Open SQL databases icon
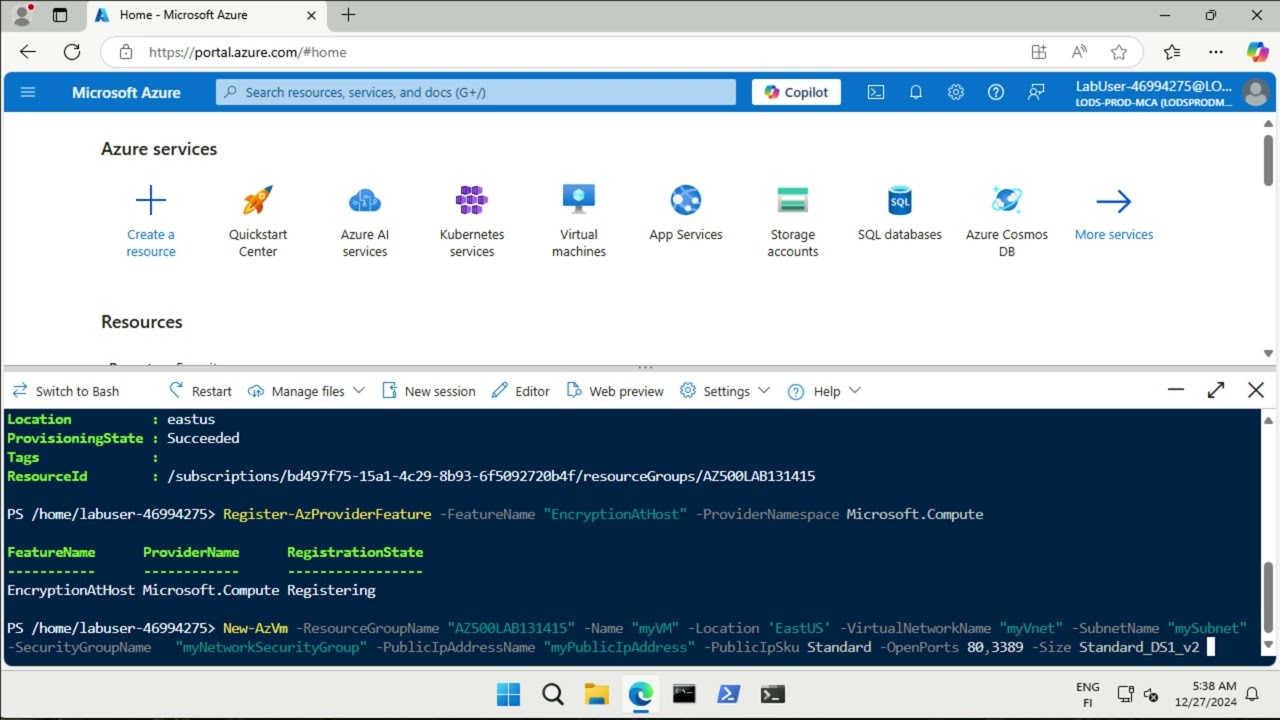The height and width of the screenshot is (720, 1280). coord(900,200)
